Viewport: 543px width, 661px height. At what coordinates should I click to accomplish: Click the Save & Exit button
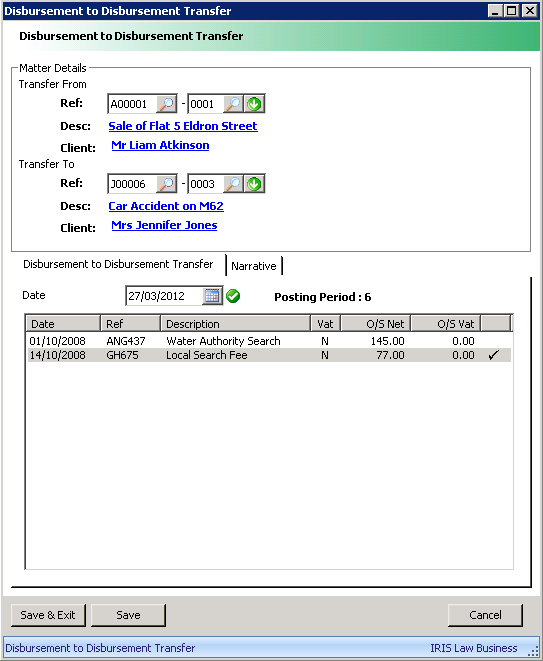[48, 615]
